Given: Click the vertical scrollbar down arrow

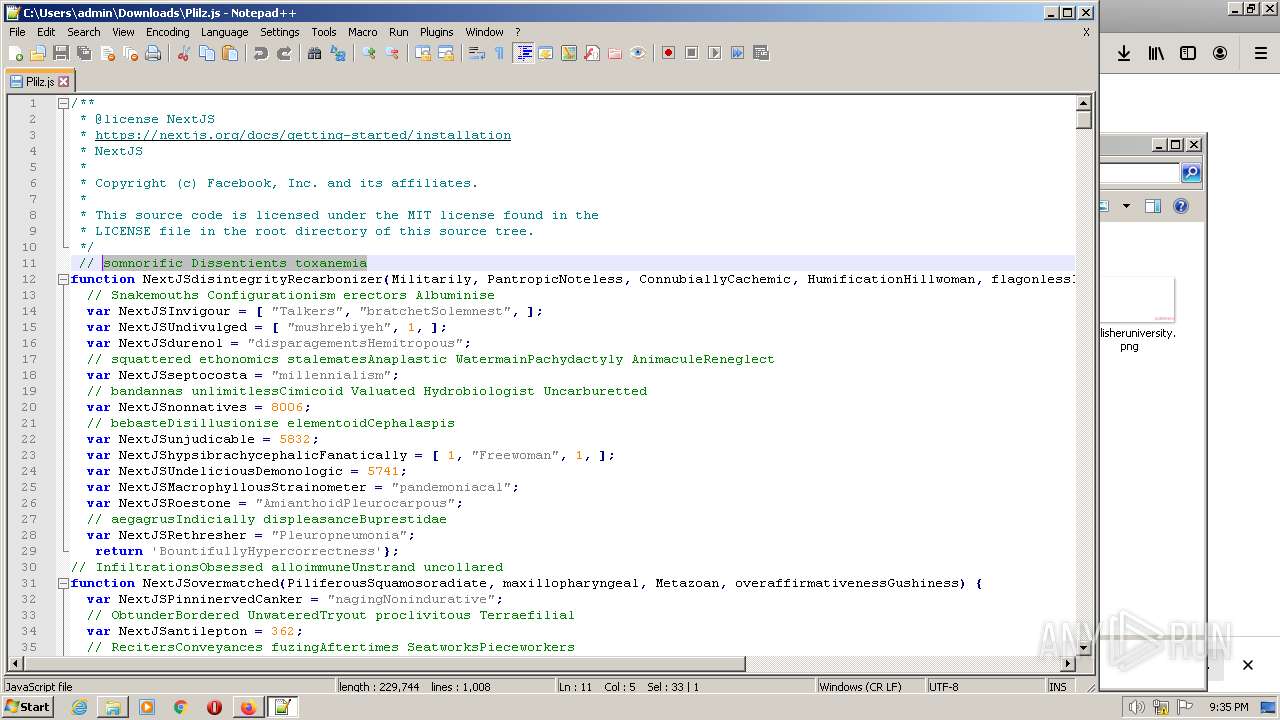Looking at the screenshot, I should point(1083,646).
